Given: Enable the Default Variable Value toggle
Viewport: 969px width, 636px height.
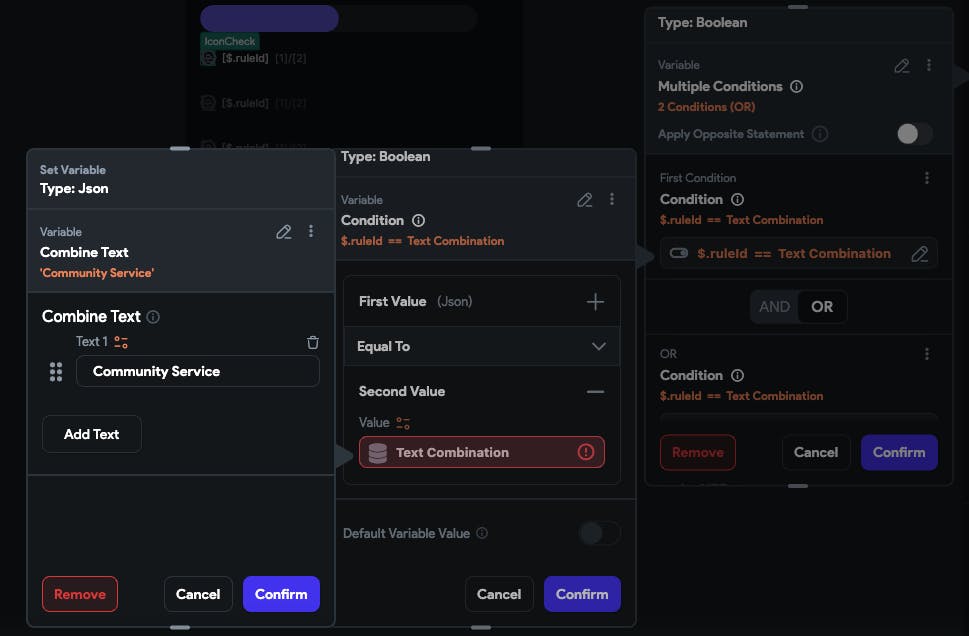Looking at the screenshot, I should (599, 533).
